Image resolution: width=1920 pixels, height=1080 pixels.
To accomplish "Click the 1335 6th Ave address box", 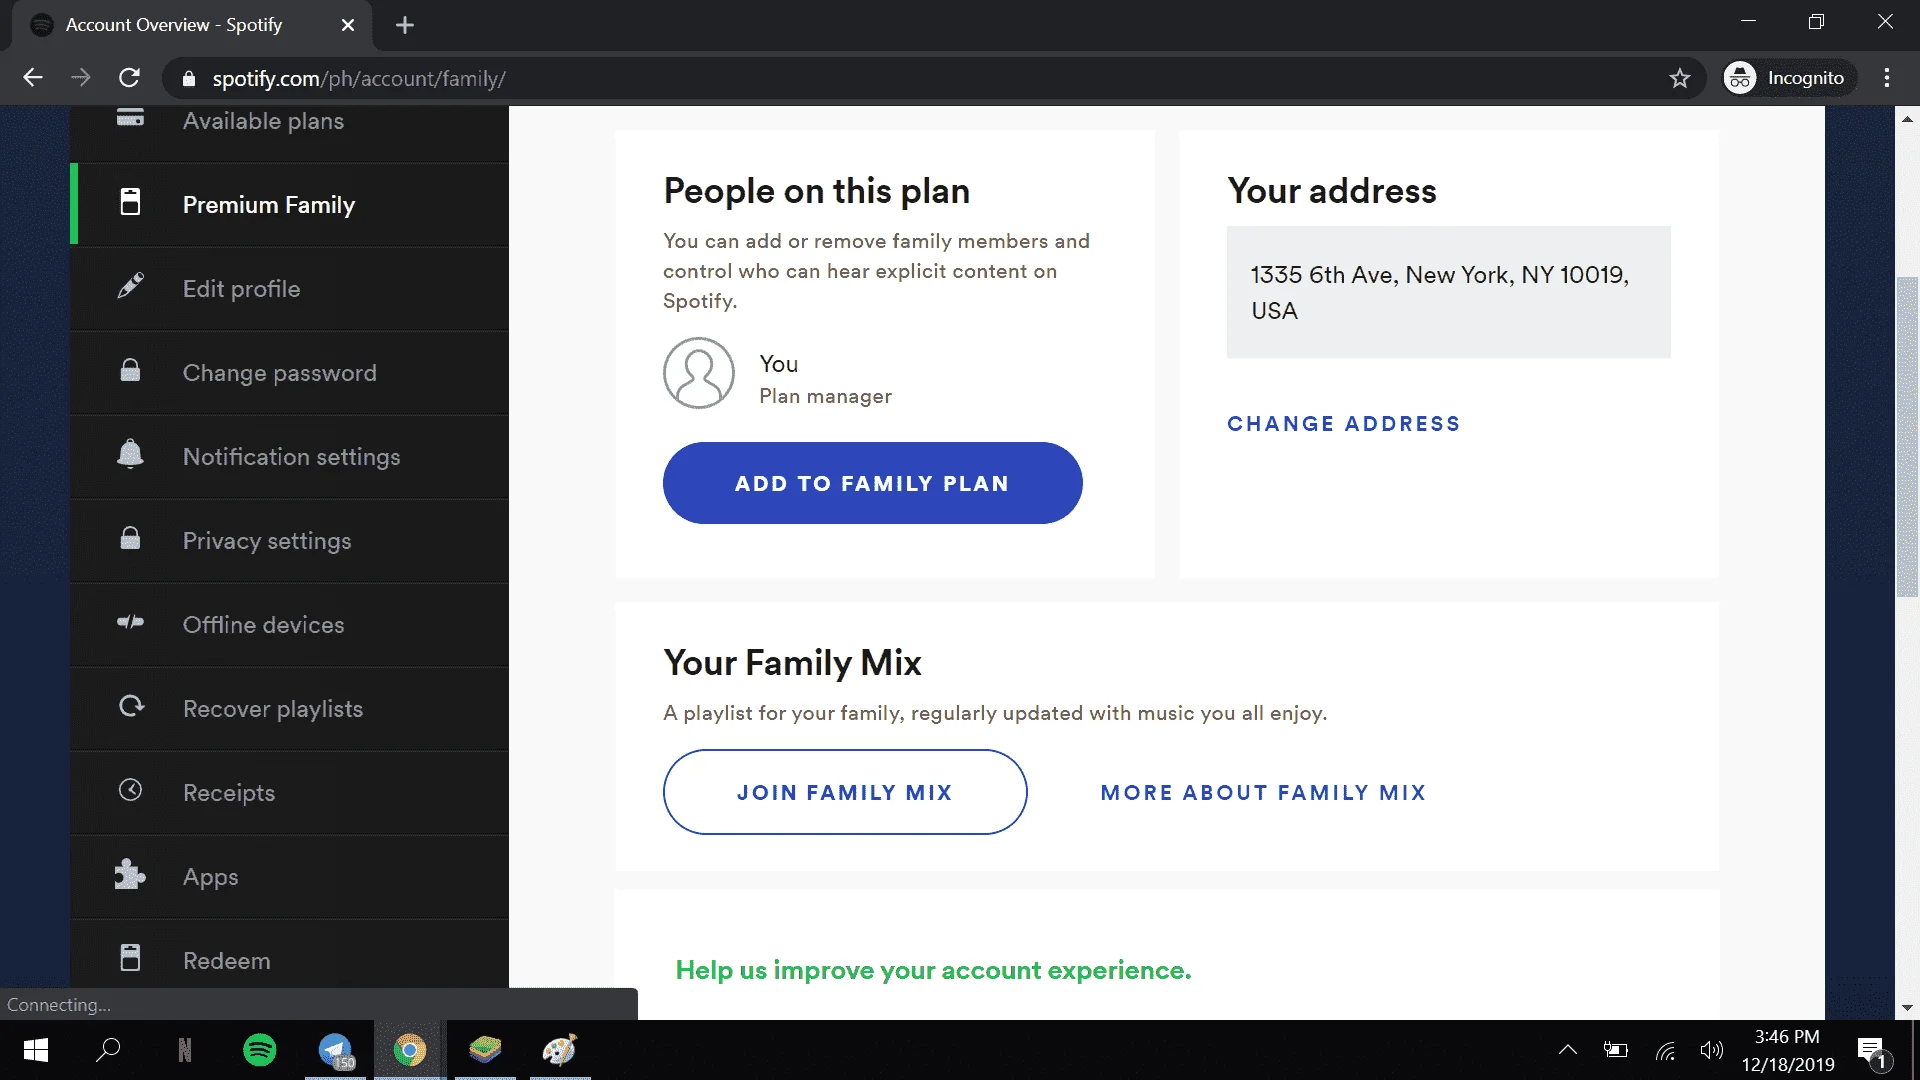I will [x=1448, y=292].
